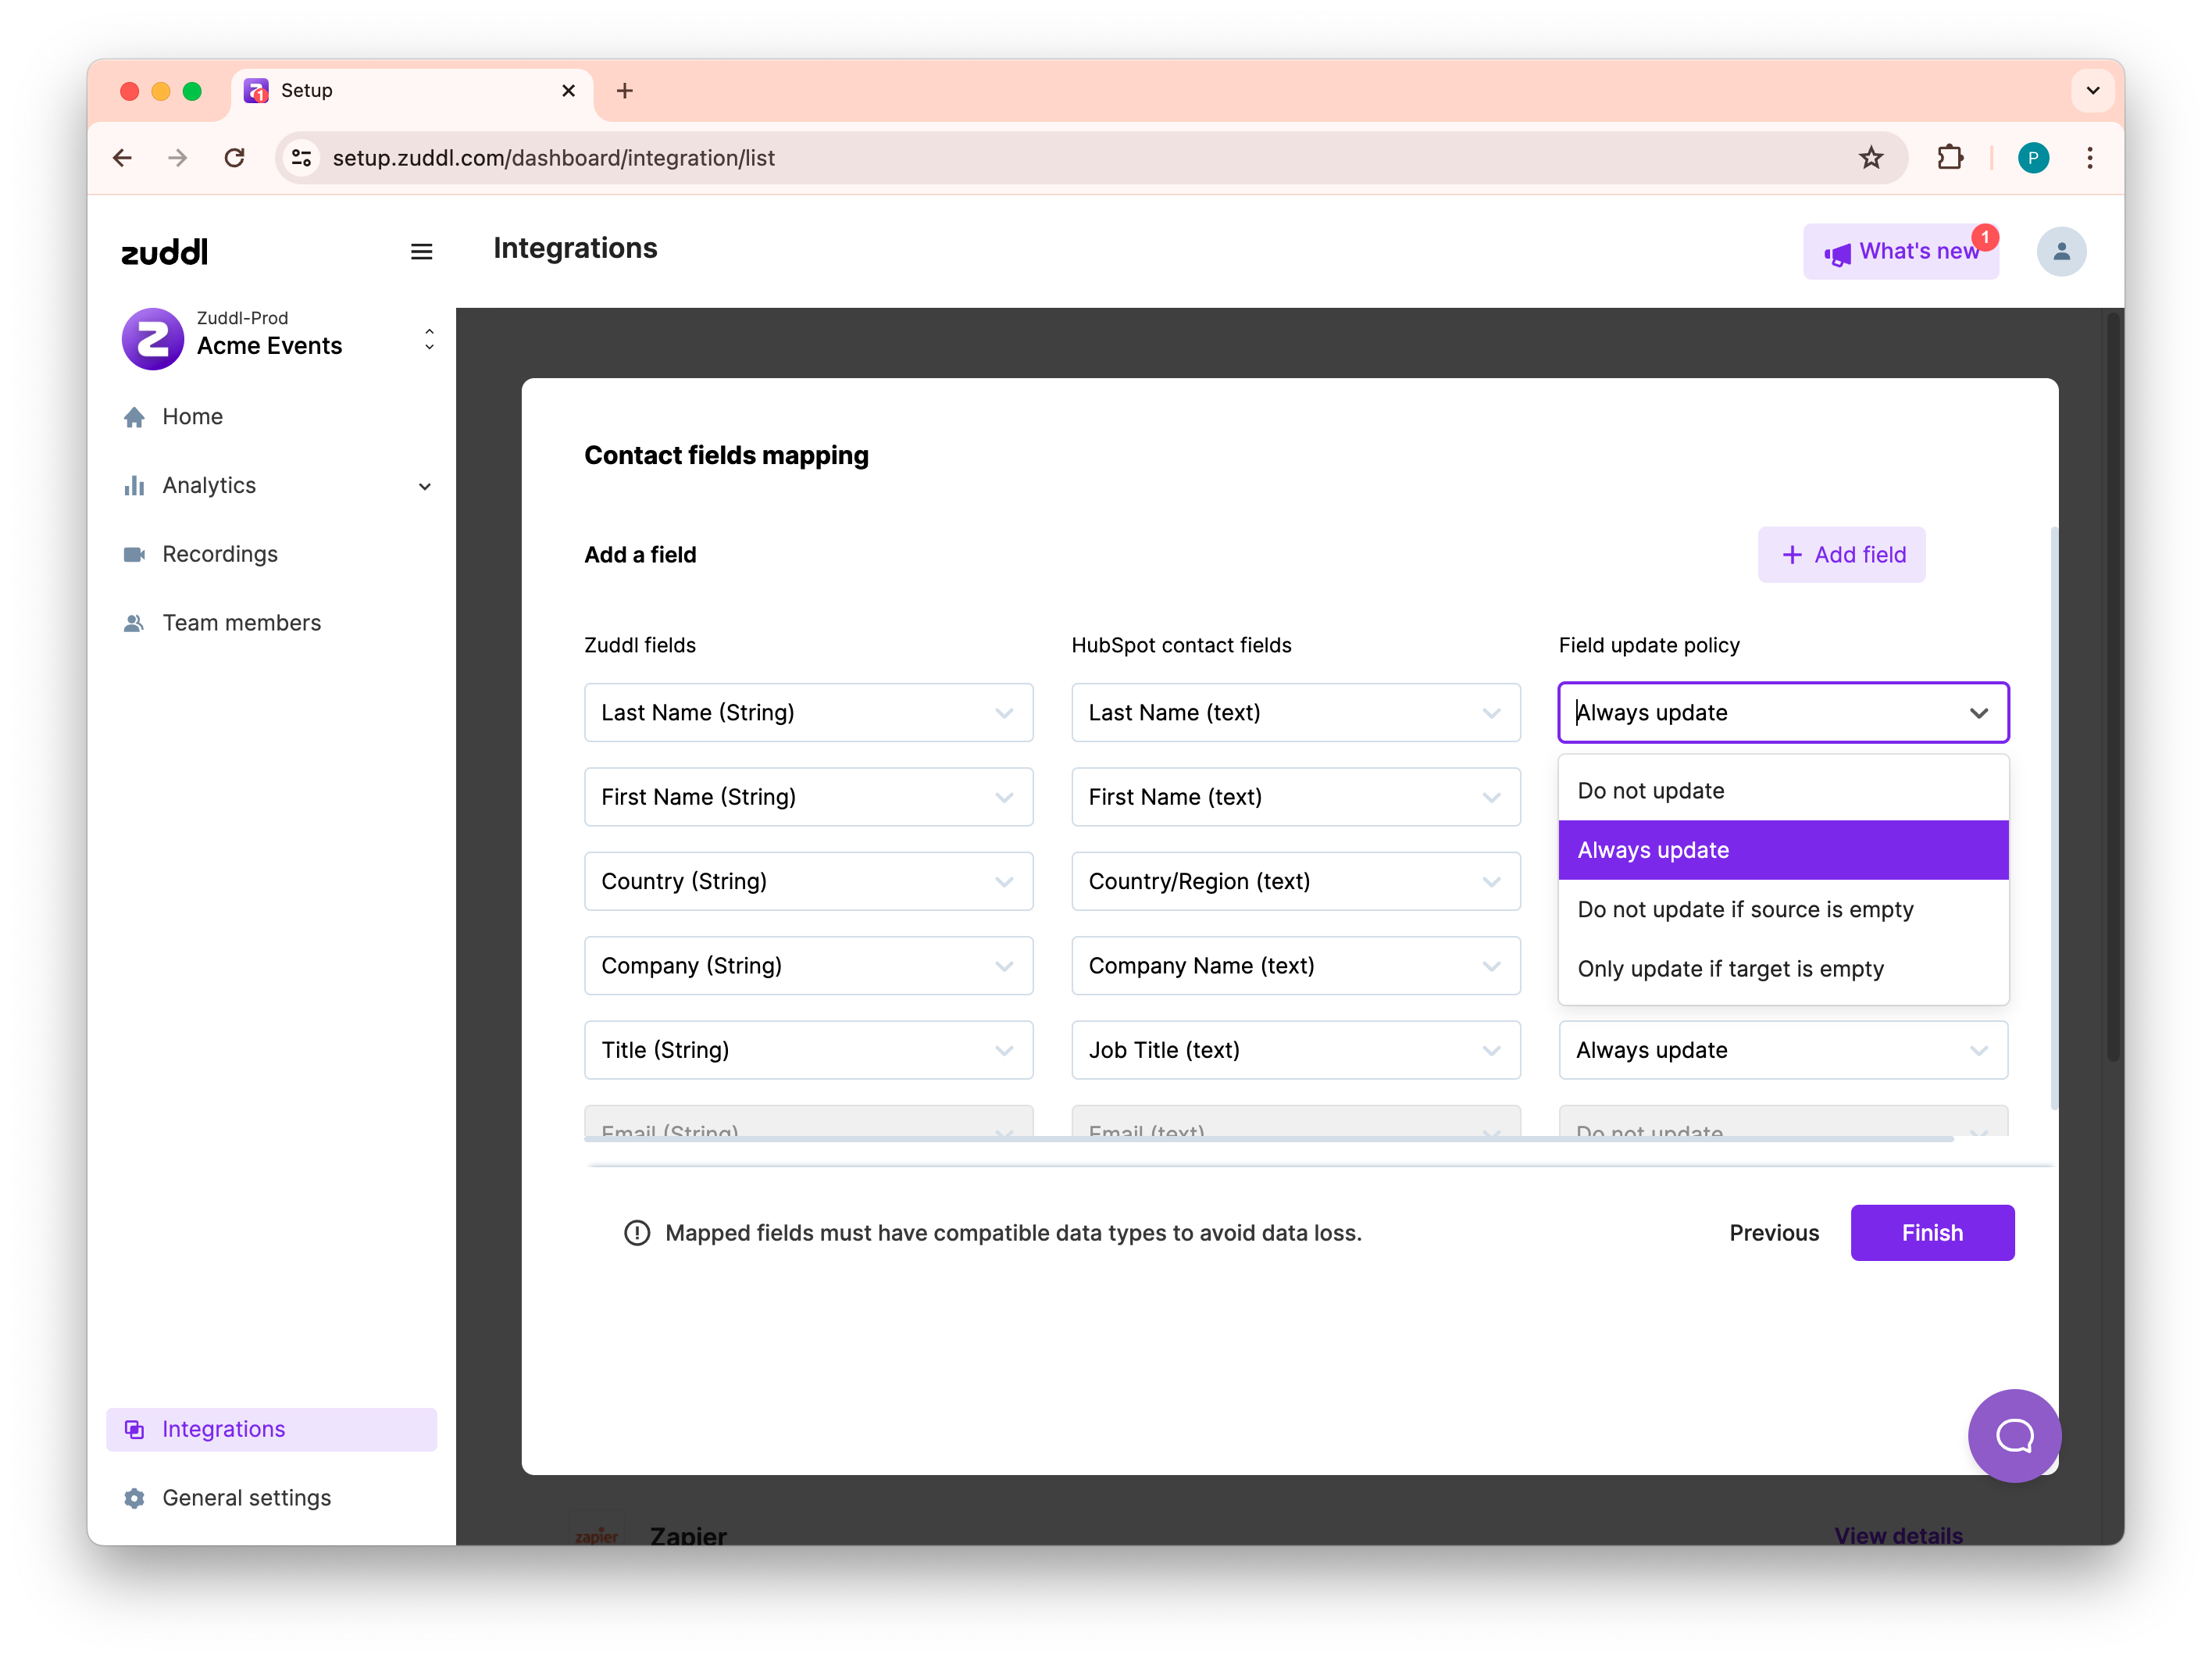Screen dimensions: 2212x1661
Task: Click the user profile avatar icon
Action: (2060, 252)
